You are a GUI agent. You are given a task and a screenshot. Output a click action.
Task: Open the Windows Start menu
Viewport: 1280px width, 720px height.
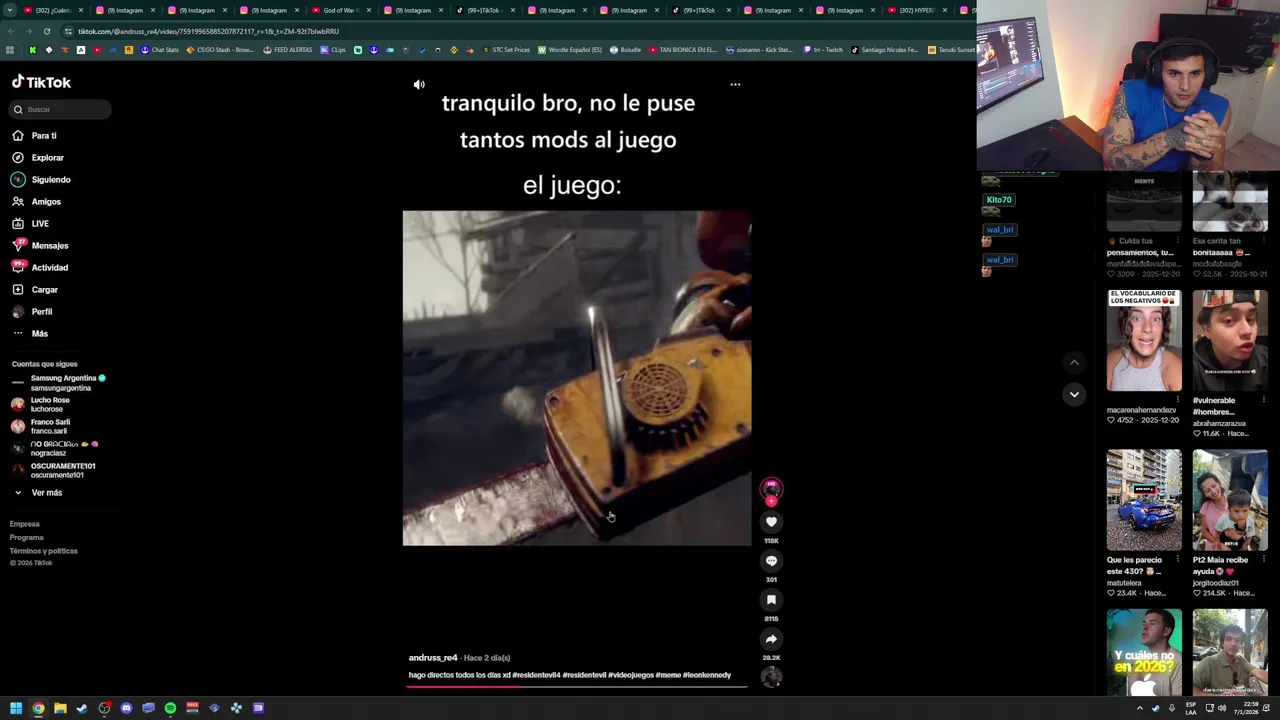click(x=16, y=708)
